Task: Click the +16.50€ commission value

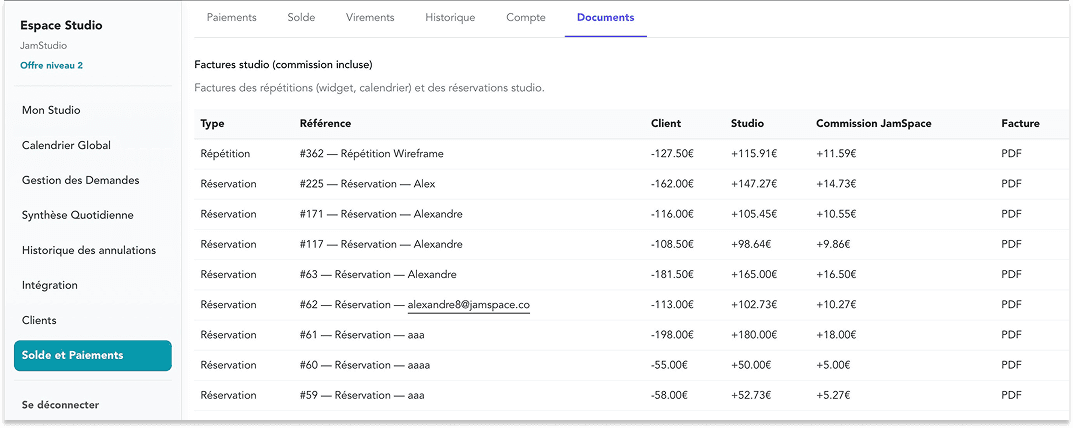Action: coord(836,275)
